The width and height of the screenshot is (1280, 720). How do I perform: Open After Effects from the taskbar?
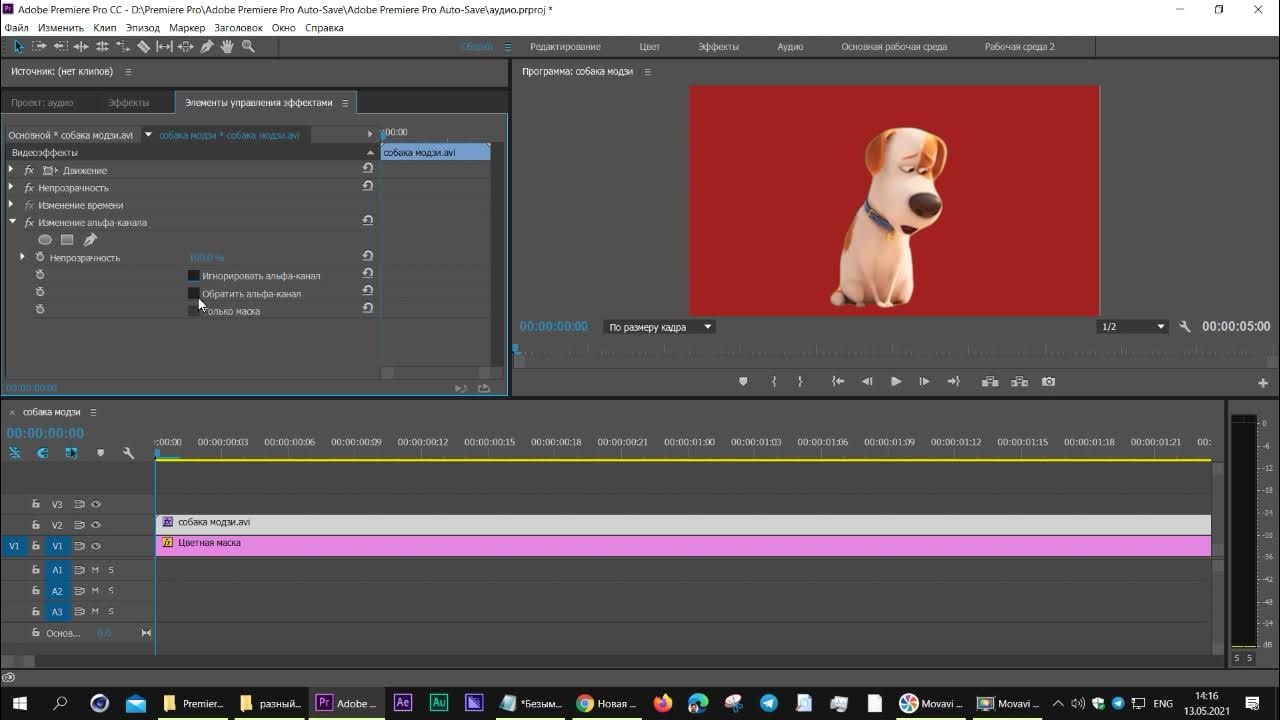[403, 703]
